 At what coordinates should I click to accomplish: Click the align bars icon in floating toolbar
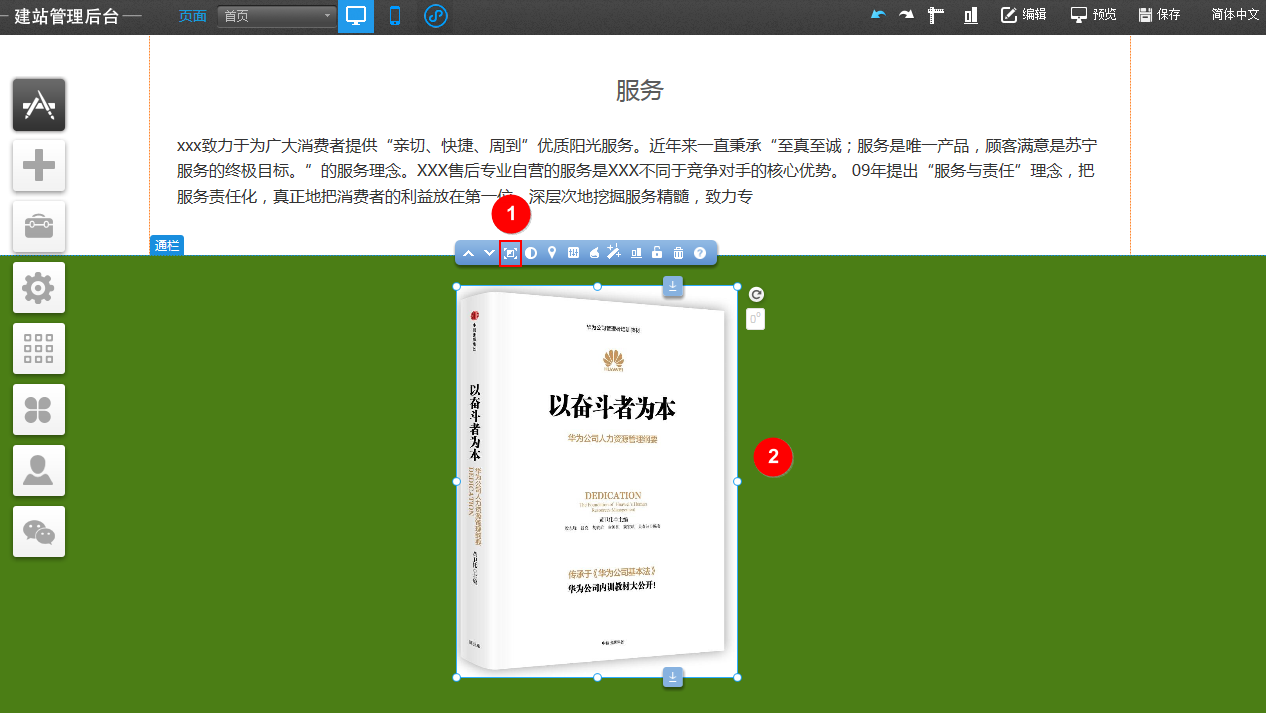tap(637, 253)
